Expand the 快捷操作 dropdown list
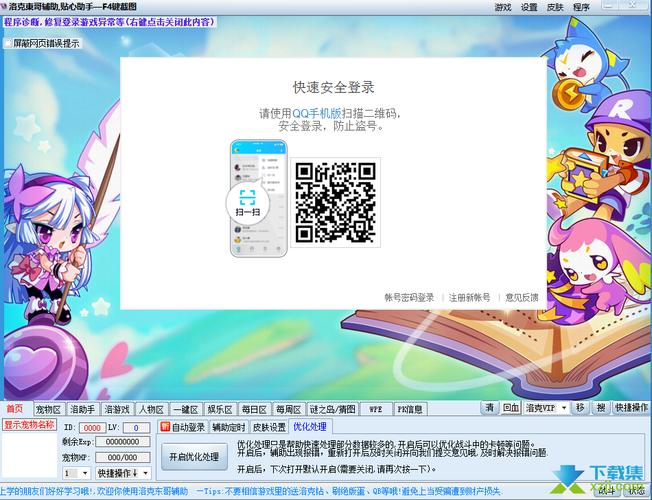This screenshot has height=500, width=652. 146,472
